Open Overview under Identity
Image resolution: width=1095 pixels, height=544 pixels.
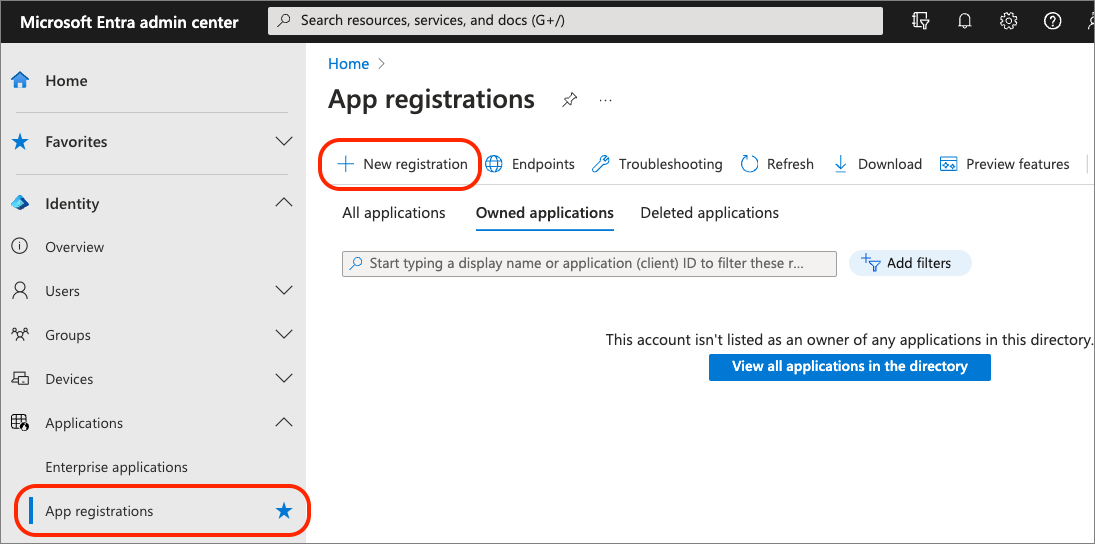tap(75, 247)
